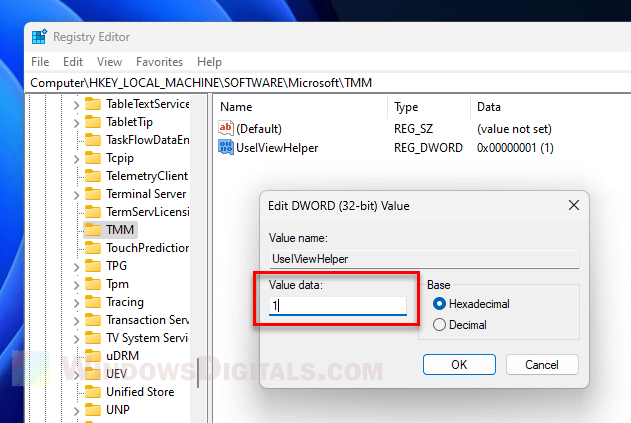Image resolution: width=631 pixels, height=423 pixels.
Task: Open the Help menu
Action: coord(209,62)
